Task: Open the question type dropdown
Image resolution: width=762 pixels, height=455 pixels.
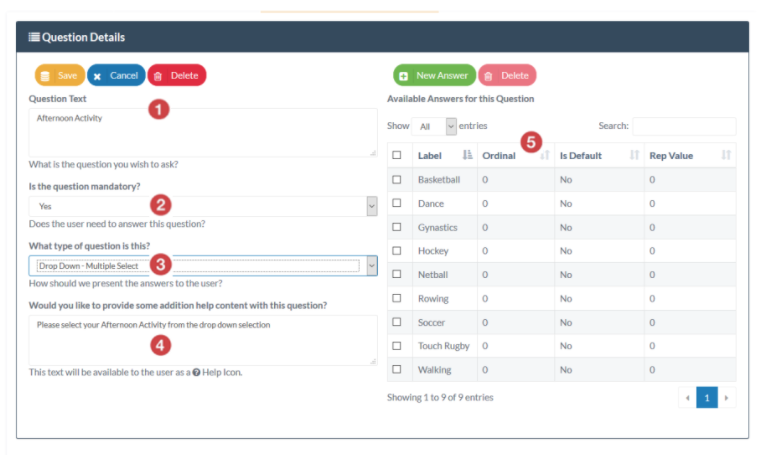Action: [x=203, y=266]
